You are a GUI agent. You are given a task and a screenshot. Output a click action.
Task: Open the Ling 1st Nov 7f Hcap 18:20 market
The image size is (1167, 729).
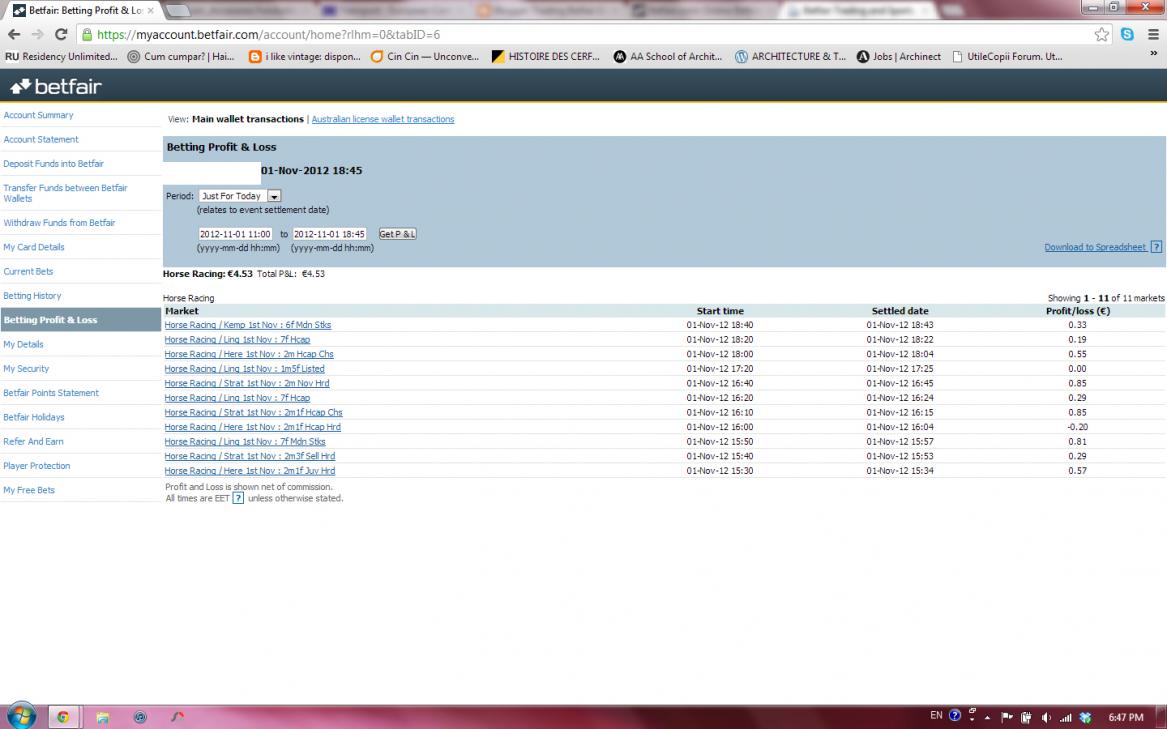[x=237, y=340]
